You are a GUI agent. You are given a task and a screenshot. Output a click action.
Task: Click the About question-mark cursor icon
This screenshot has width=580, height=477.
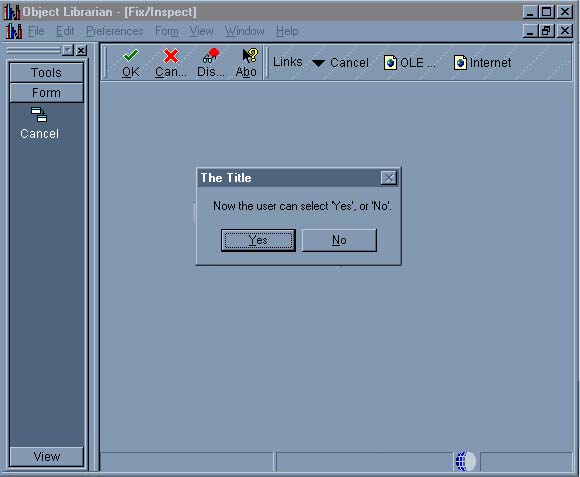[250, 56]
